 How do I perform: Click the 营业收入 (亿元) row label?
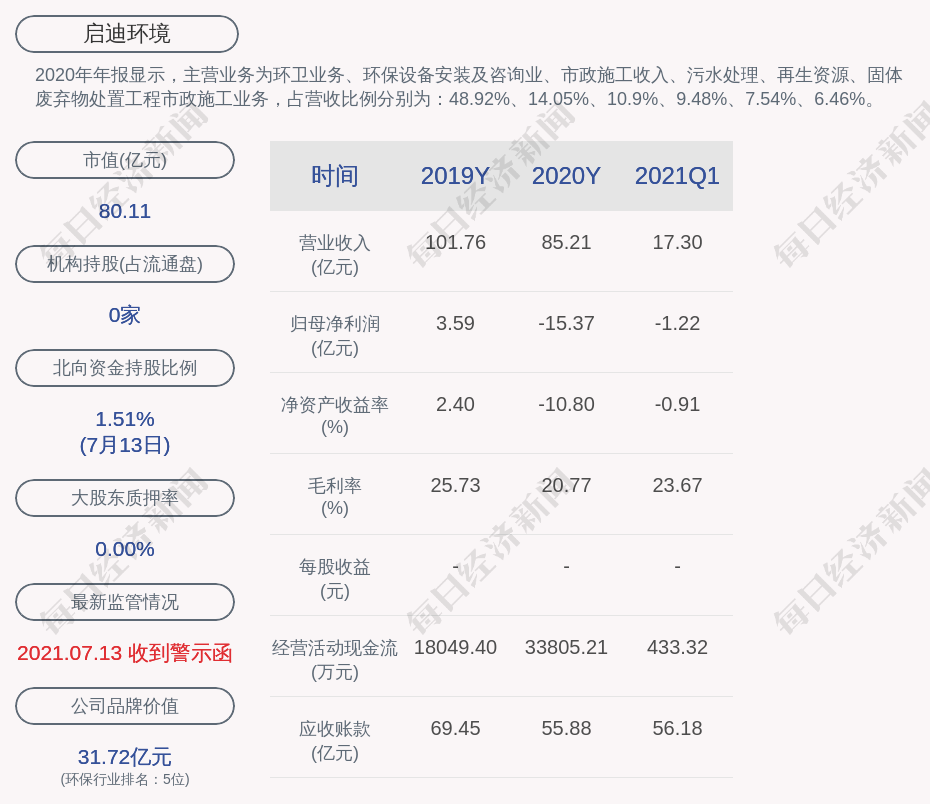[335, 255]
